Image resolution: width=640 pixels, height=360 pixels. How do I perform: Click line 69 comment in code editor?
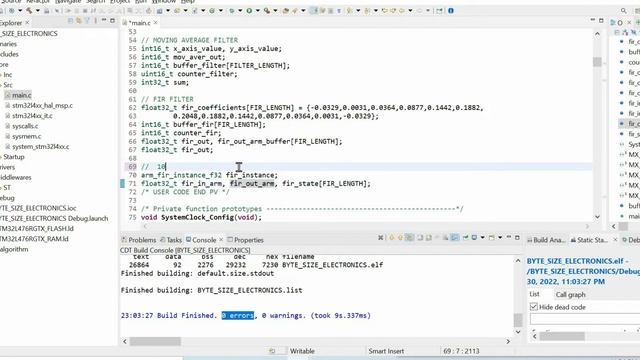pyautogui.click(x=153, y=167)
